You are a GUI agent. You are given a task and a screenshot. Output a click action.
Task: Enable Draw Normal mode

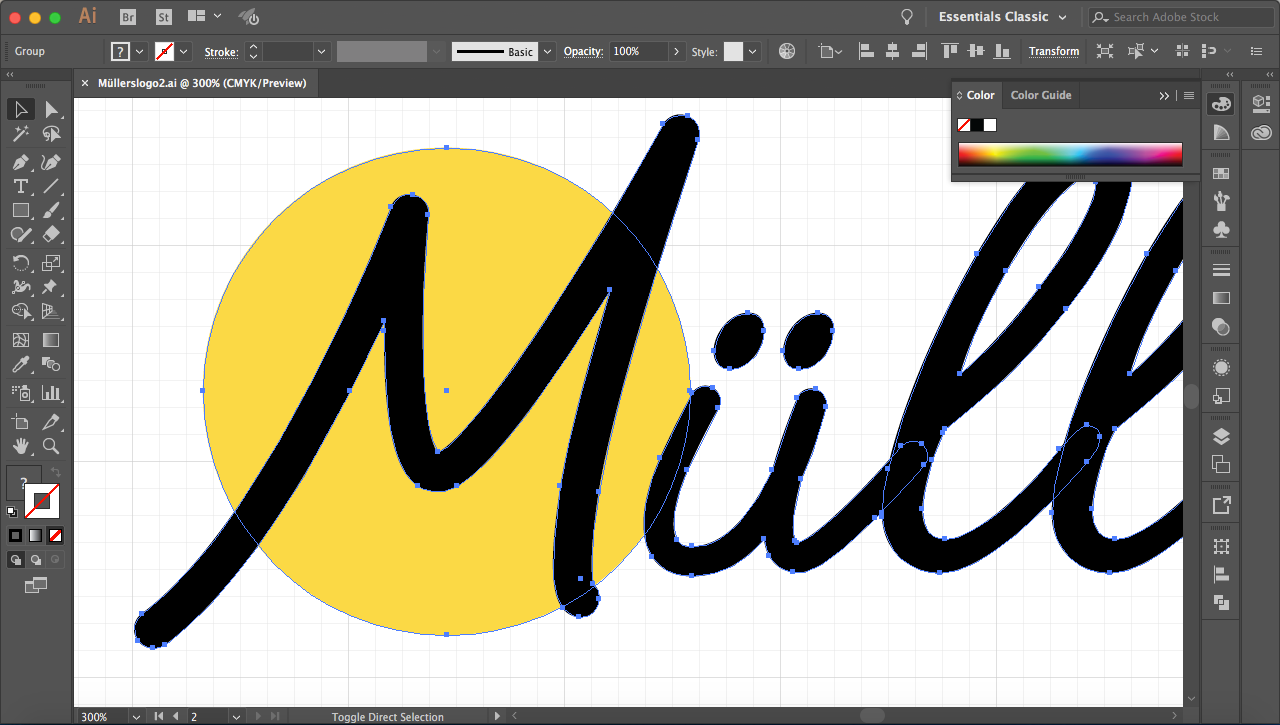click(15, 560)
